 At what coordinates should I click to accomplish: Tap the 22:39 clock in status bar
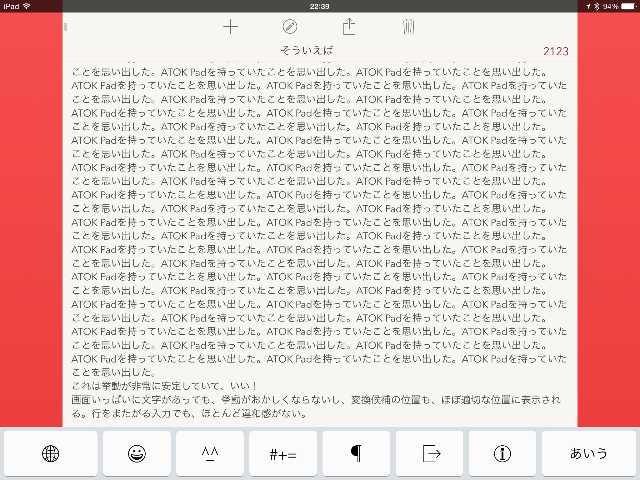pyautogui.click(x=319, y=6)
